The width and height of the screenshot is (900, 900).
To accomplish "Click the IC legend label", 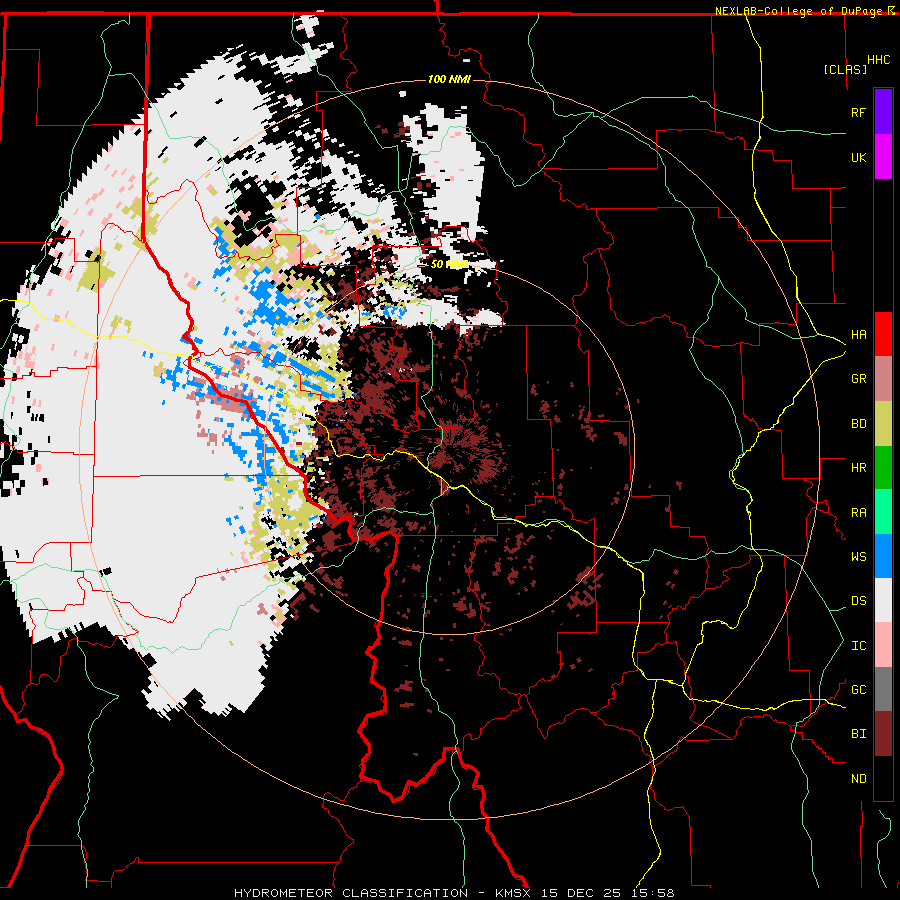I will pos(859,646).
